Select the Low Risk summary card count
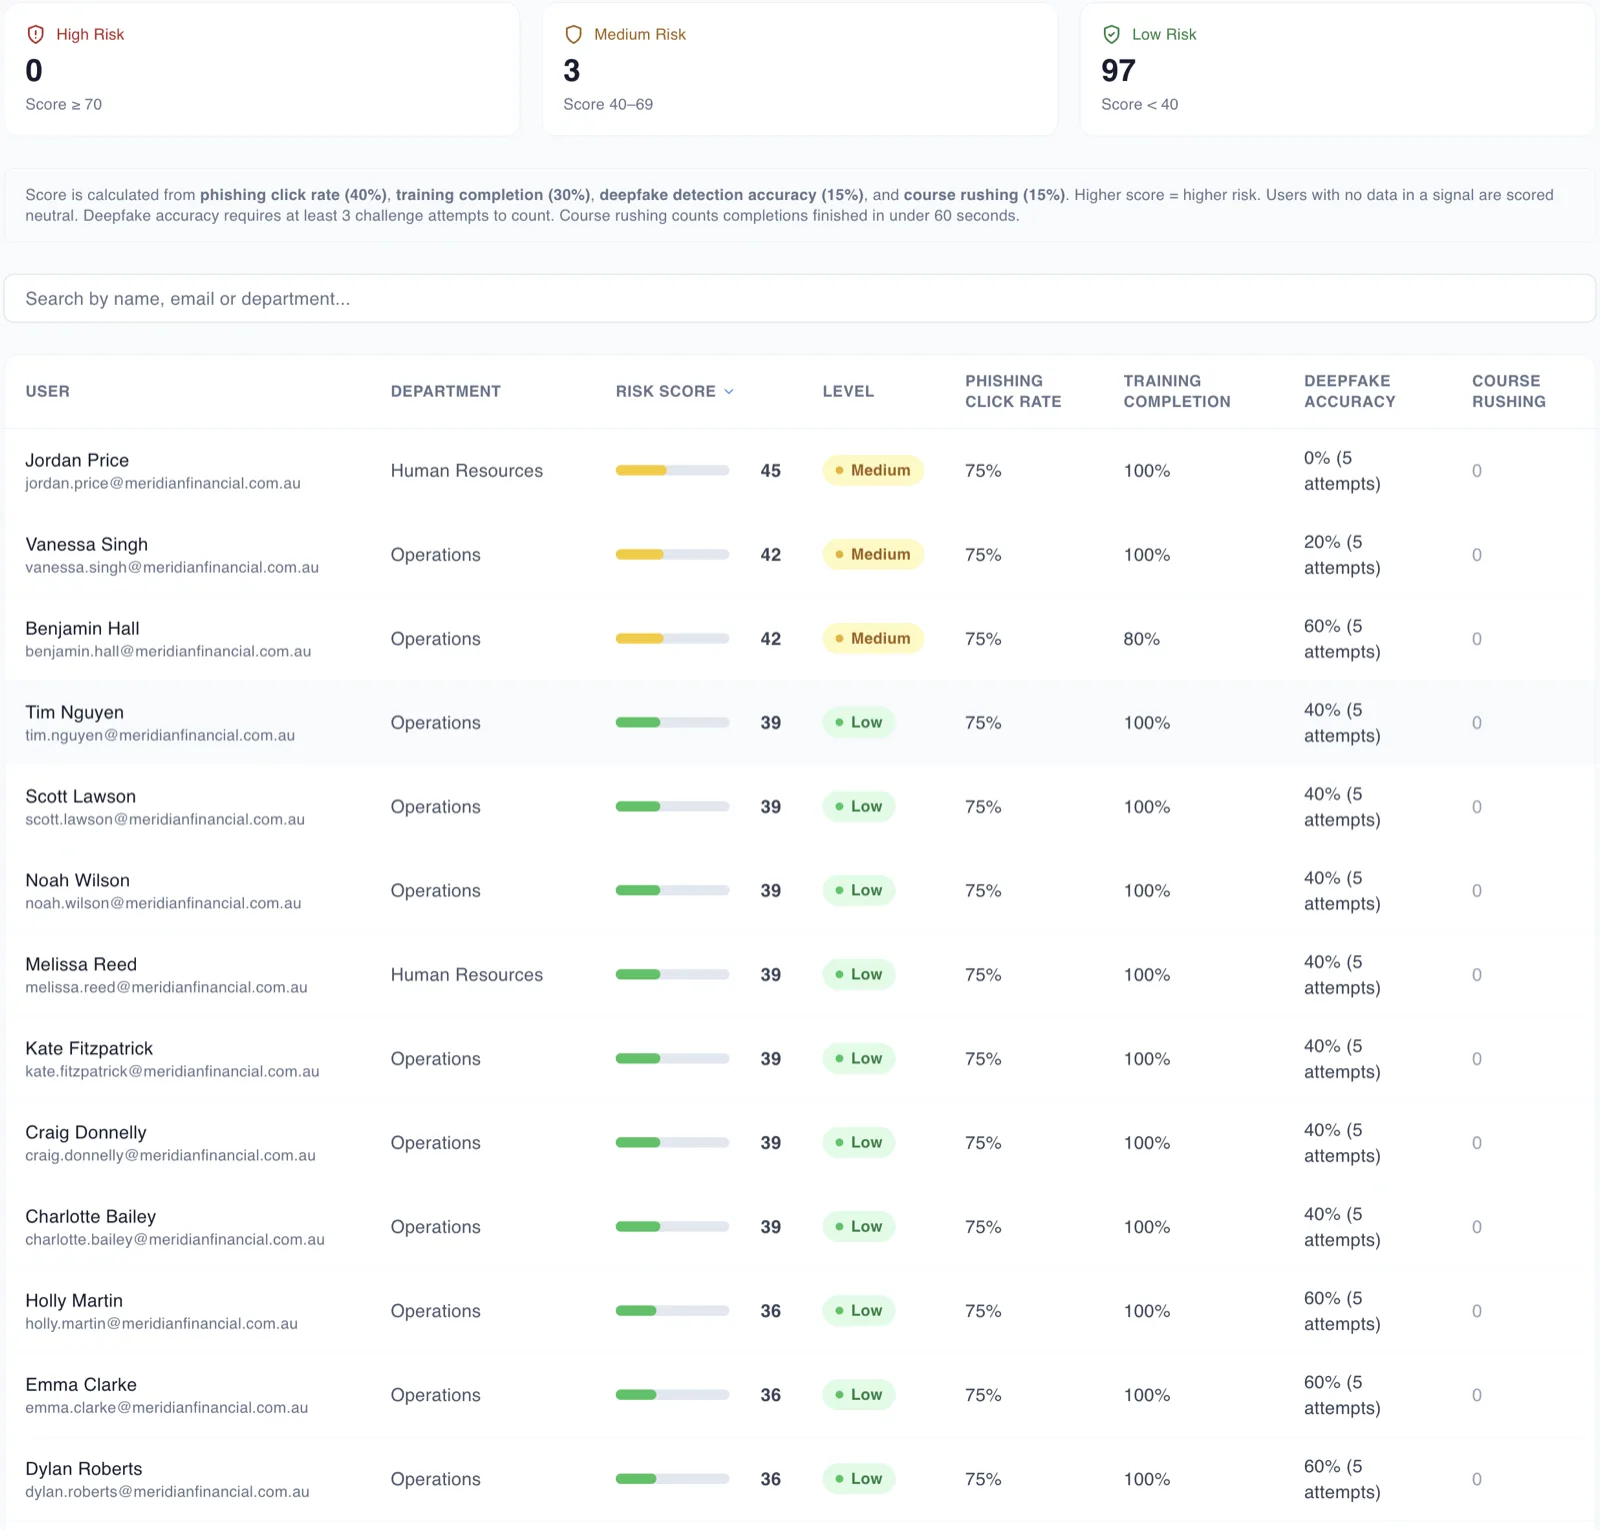The image size is (1600, 1530). coord(1118,70)
